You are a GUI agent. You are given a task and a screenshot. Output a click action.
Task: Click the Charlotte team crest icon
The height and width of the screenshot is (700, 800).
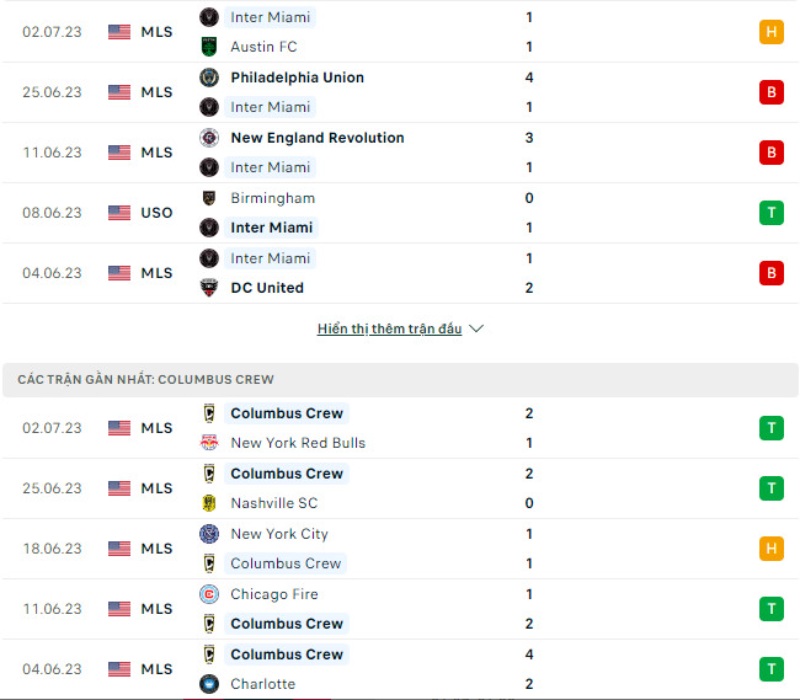pyautogui.click(x=209, y=684)
